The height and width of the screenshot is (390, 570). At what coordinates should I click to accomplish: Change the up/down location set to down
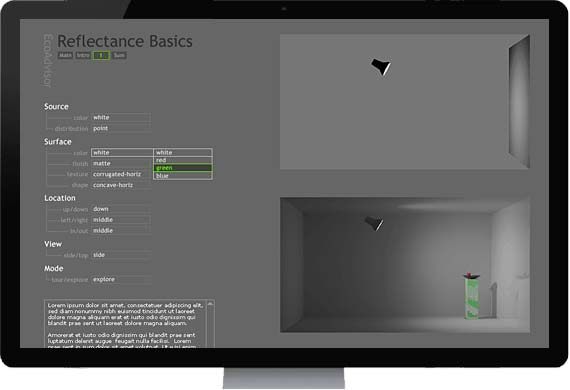pyautogui.click(x=121, y=209)
